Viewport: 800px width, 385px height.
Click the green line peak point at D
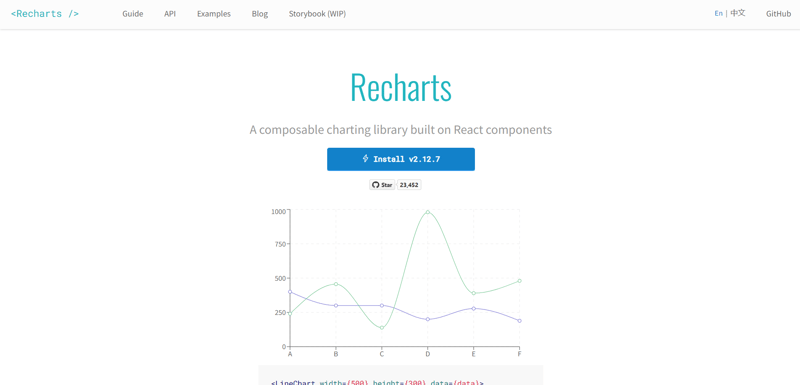(428, 212)
